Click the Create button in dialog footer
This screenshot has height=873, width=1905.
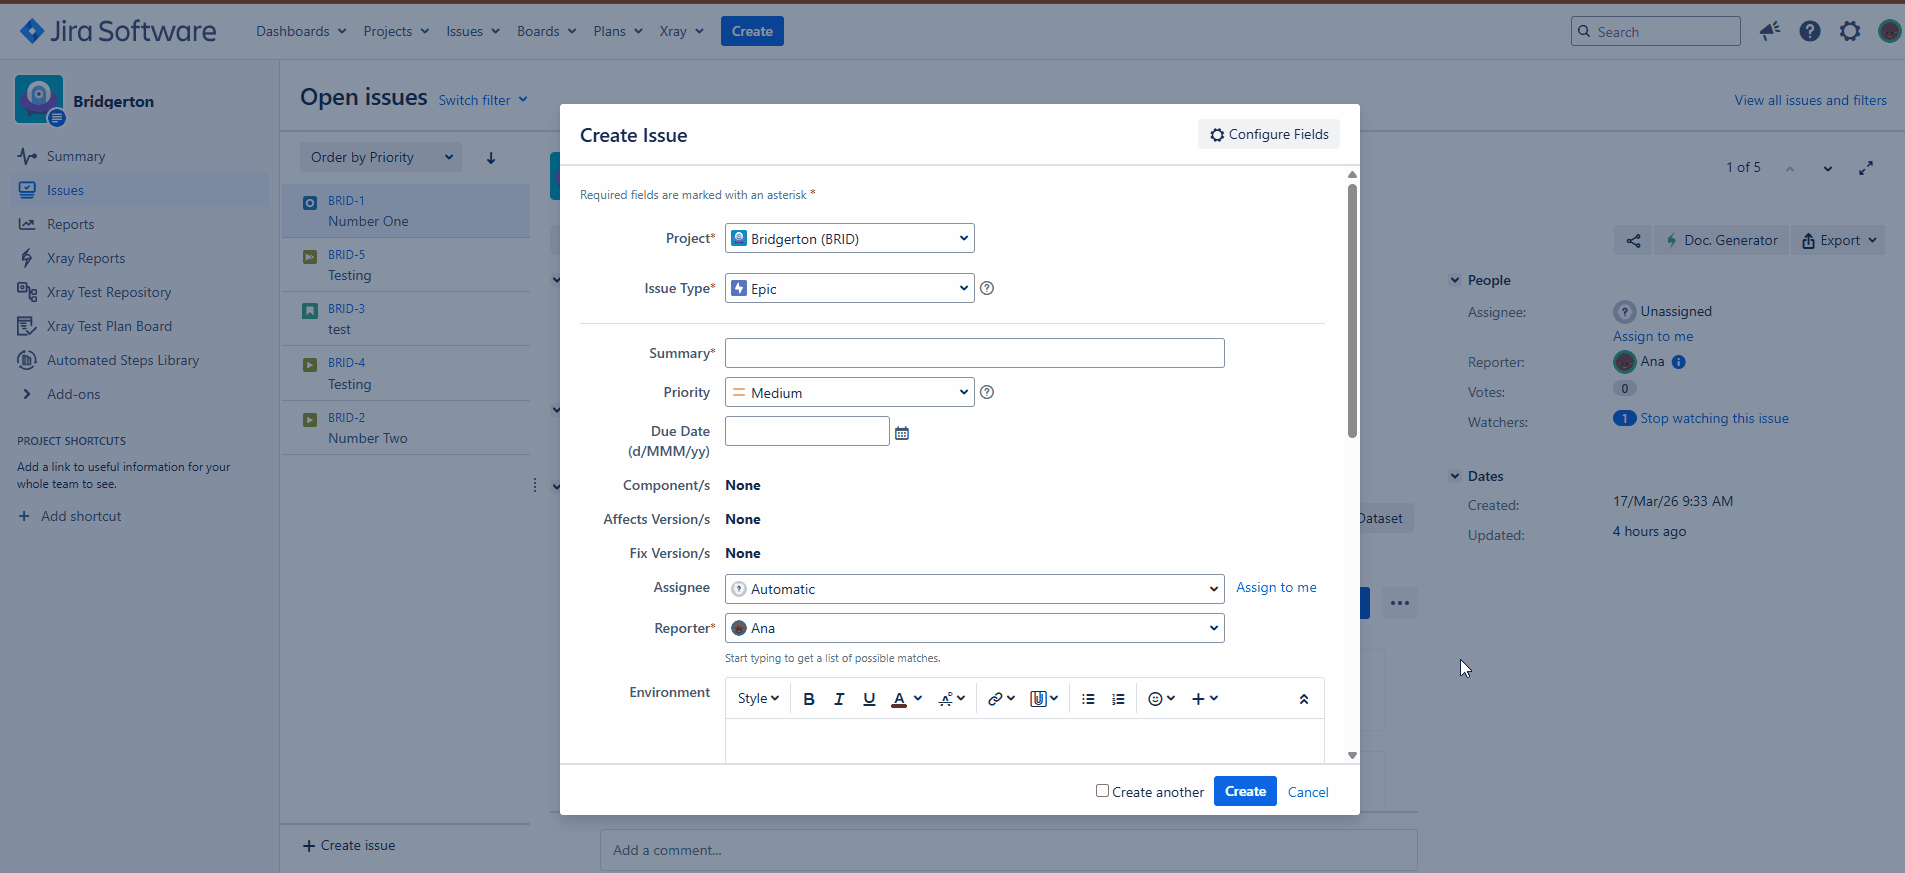point(1245,791)
